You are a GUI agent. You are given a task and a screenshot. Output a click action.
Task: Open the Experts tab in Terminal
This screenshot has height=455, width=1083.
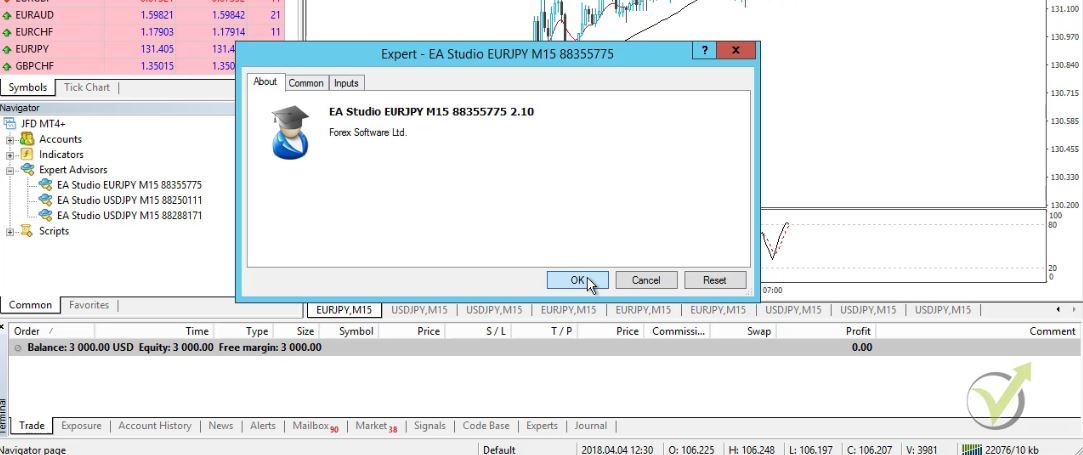pyautogui.click(x=542, y=426)
